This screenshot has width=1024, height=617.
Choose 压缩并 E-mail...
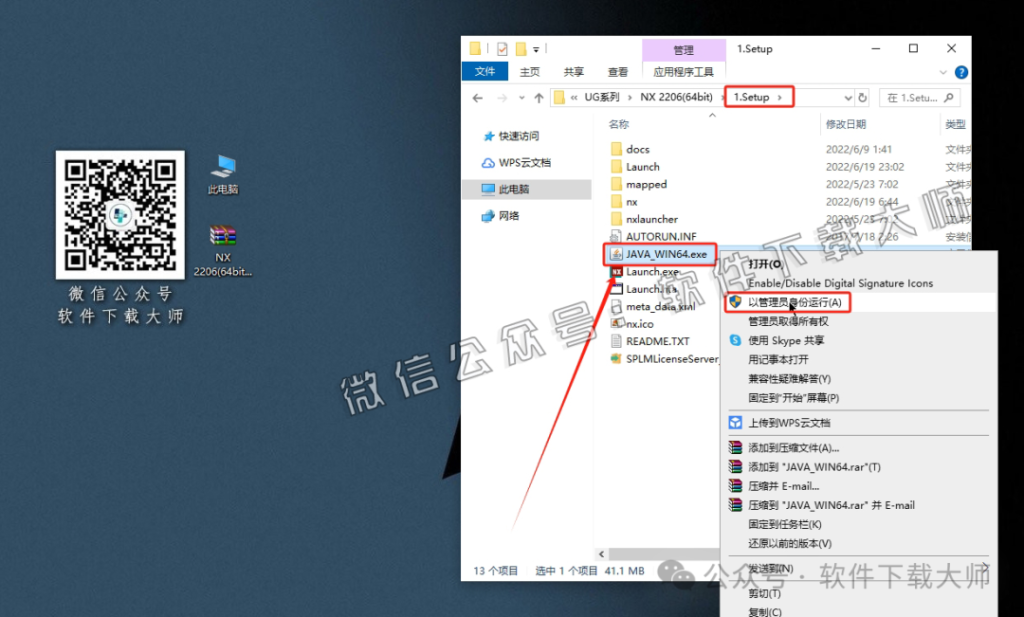pyautogui.click(x=784, y=486)
